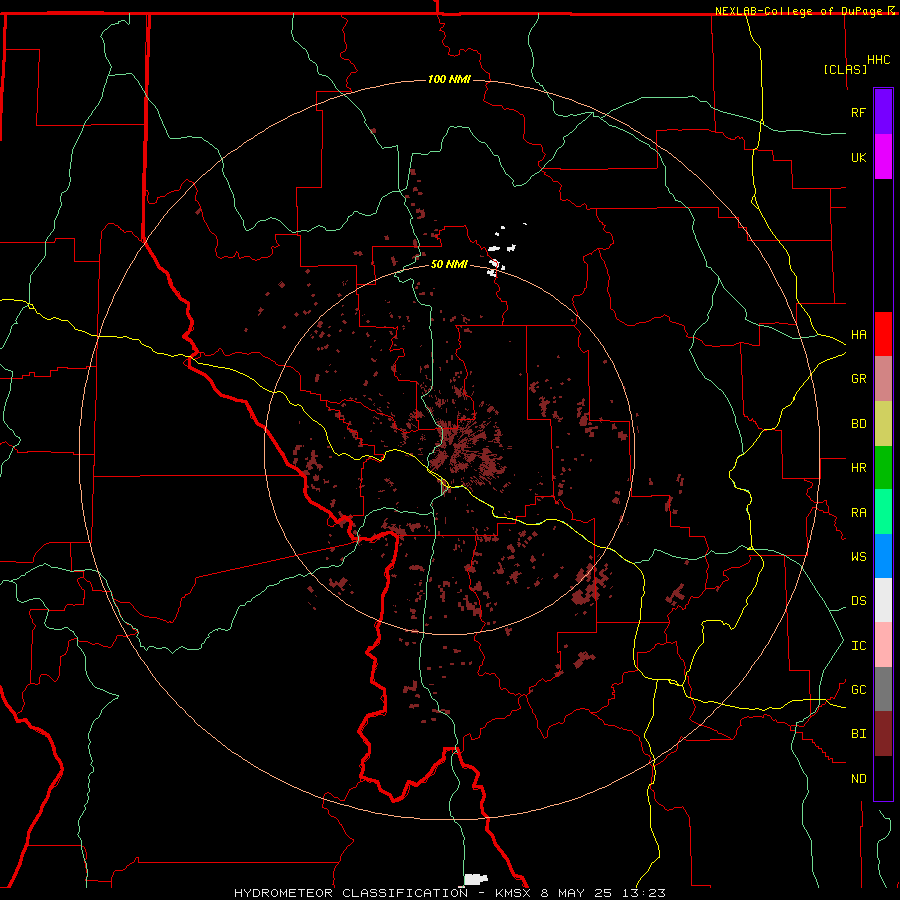Click the RF legend label

[858, 113]
